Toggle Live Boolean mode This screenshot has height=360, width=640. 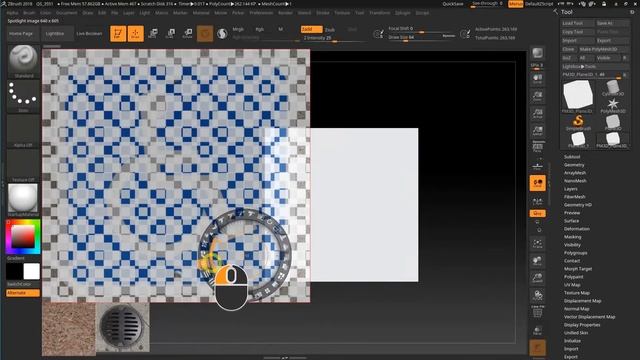89,33
